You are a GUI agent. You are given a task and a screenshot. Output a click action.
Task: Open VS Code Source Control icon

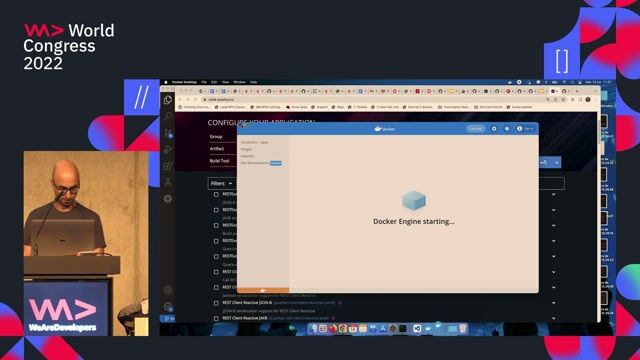tap(168, 133)
